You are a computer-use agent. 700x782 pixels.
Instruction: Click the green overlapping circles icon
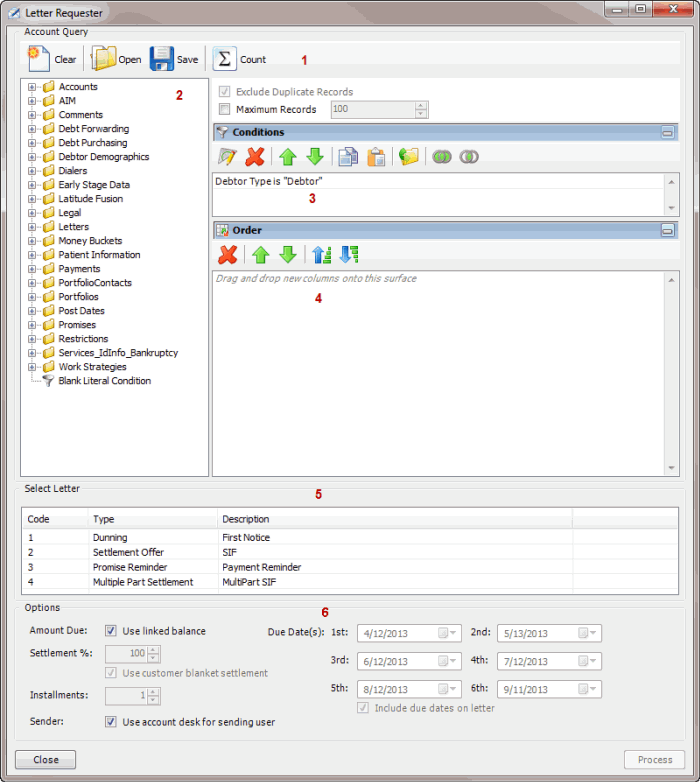click(442, 157)
